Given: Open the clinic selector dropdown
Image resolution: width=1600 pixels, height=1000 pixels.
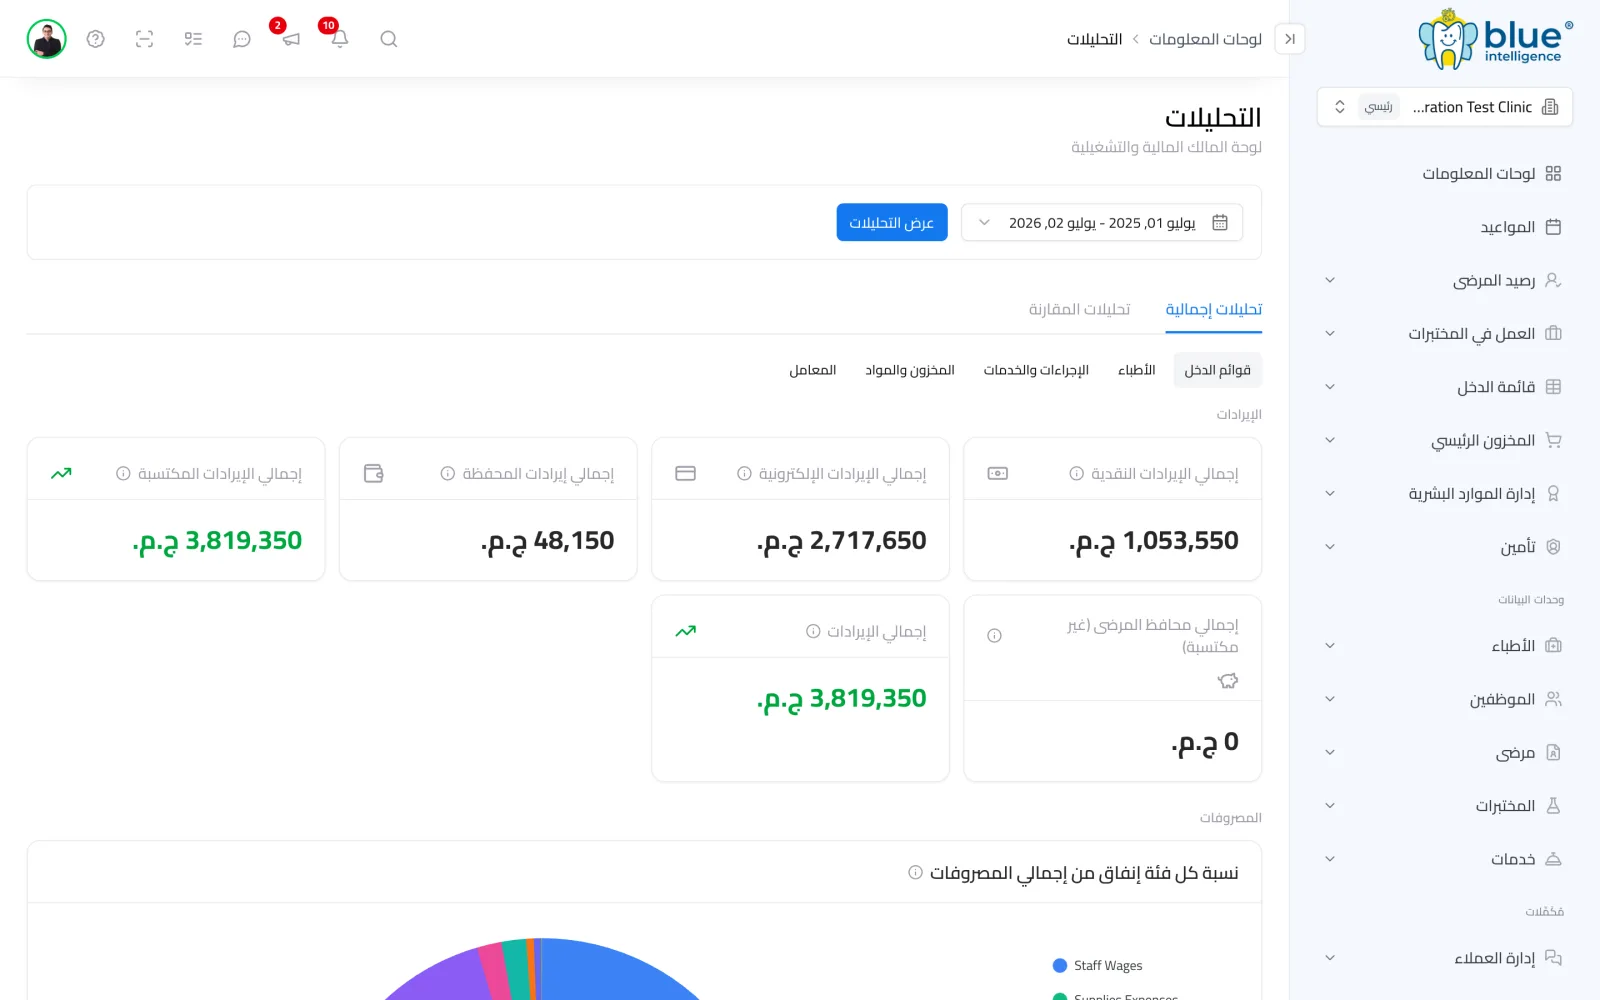Looking at the screenshot, I should [1445, 107].
